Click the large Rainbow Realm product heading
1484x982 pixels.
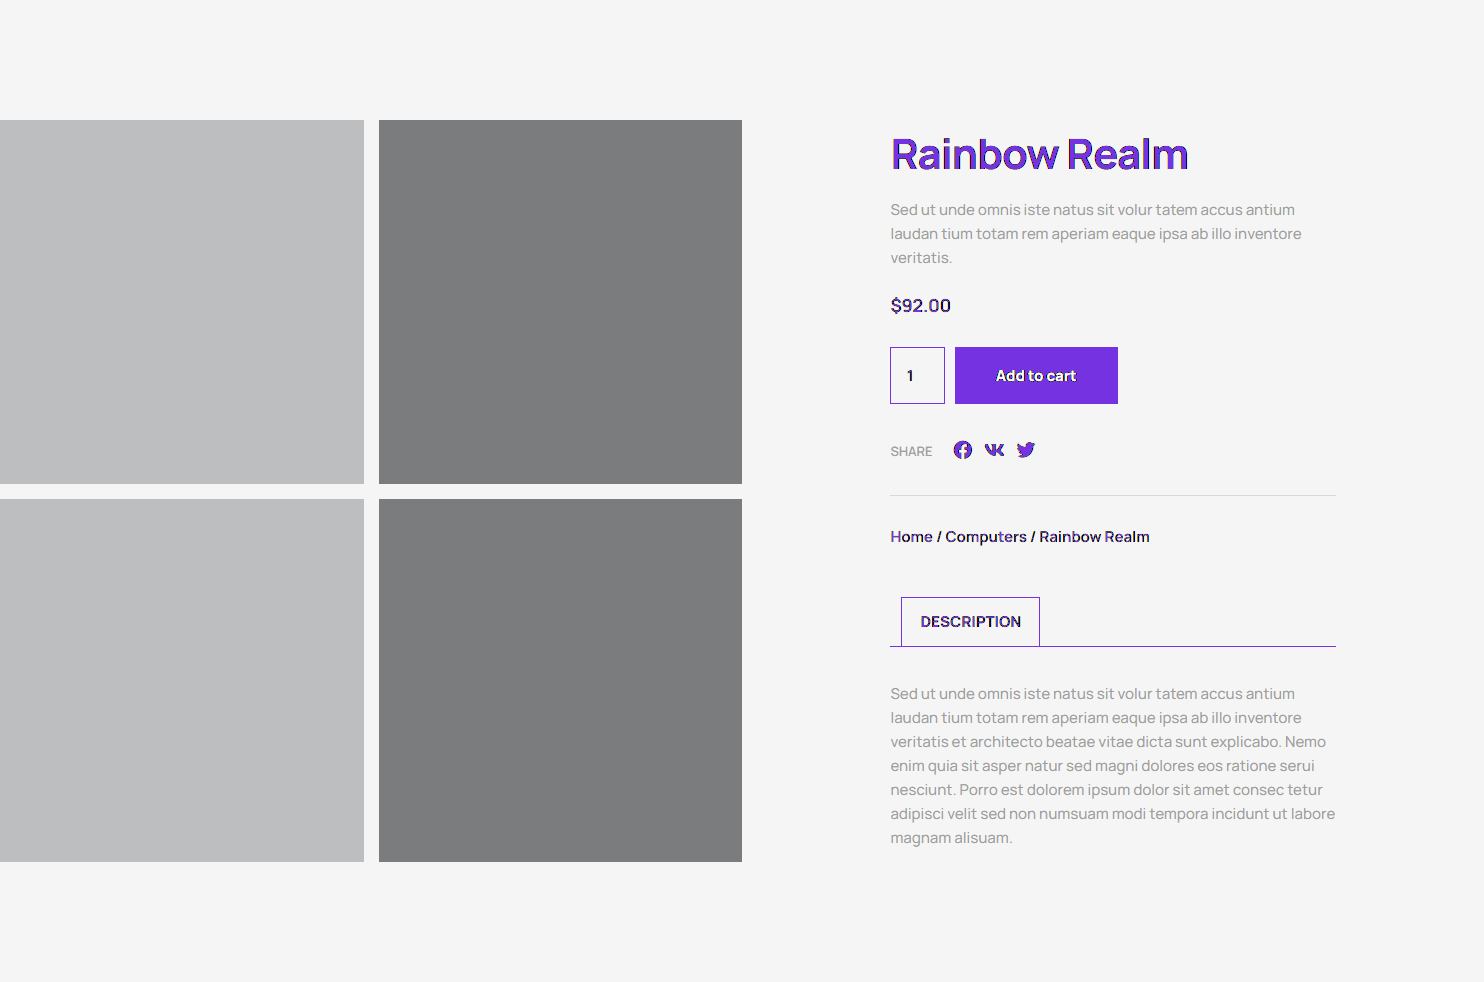pos(1039,155)
